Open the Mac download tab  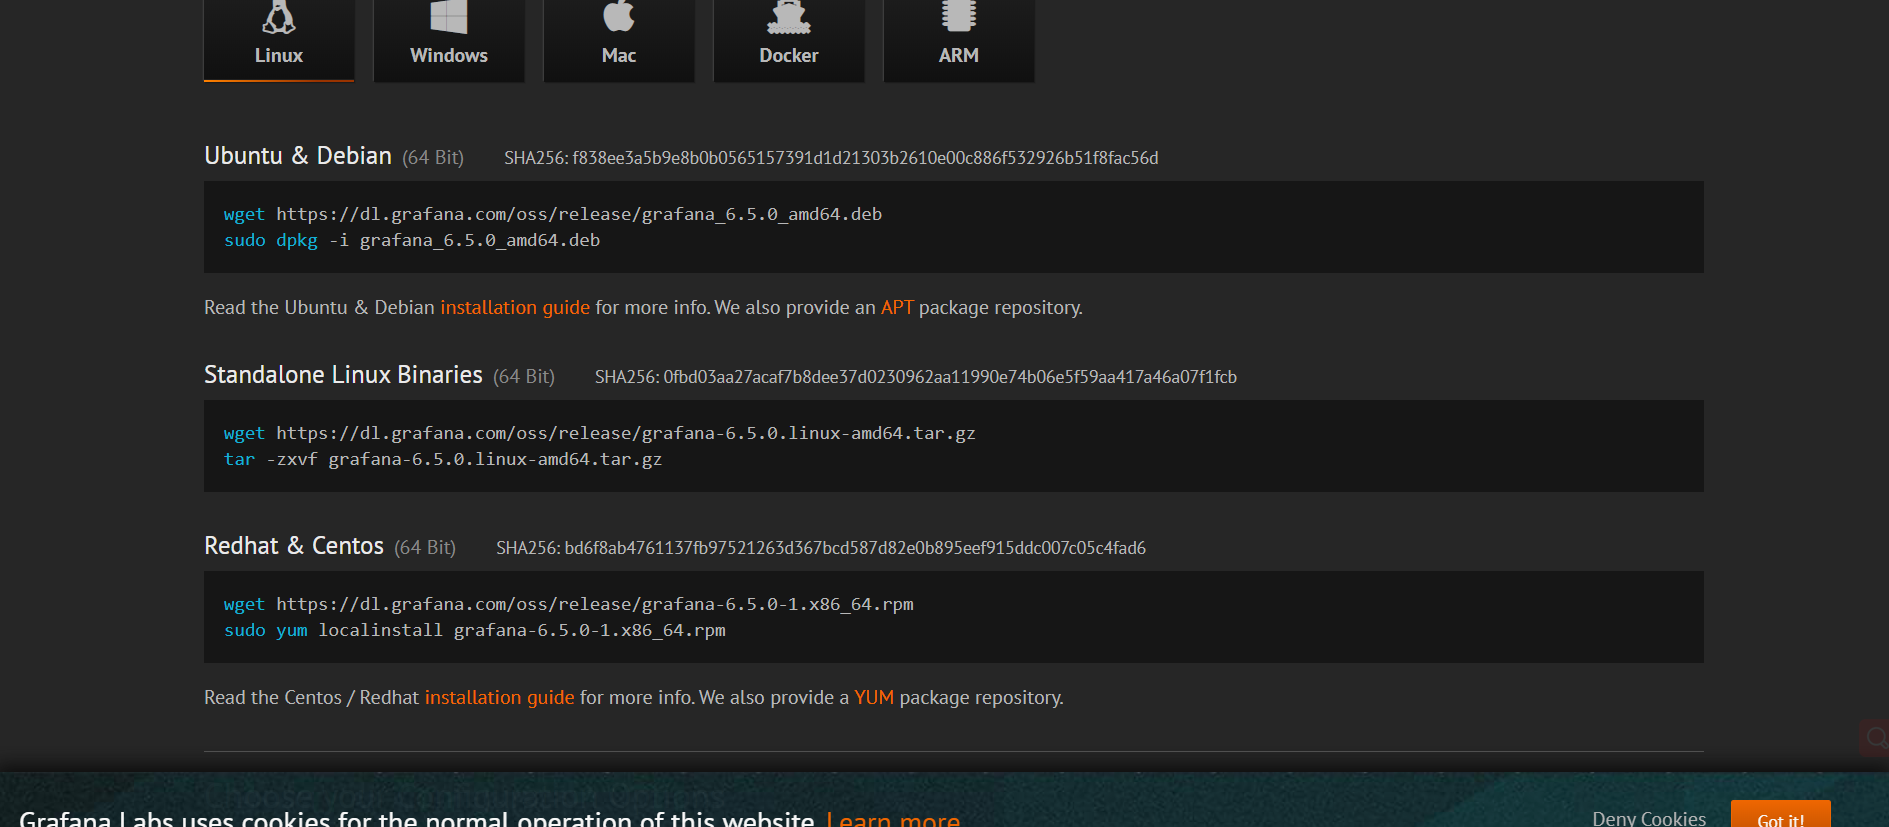[x=619, y=40]
